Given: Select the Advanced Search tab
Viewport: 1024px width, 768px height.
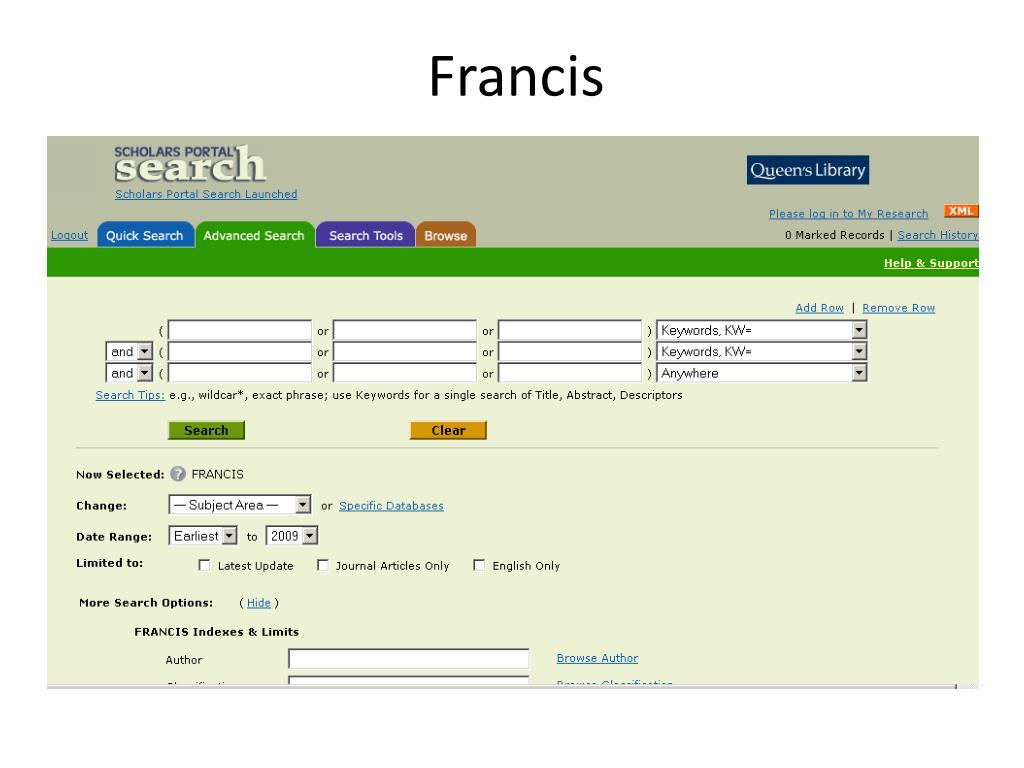Looking at the screenshot, I should tap(254, 236).
